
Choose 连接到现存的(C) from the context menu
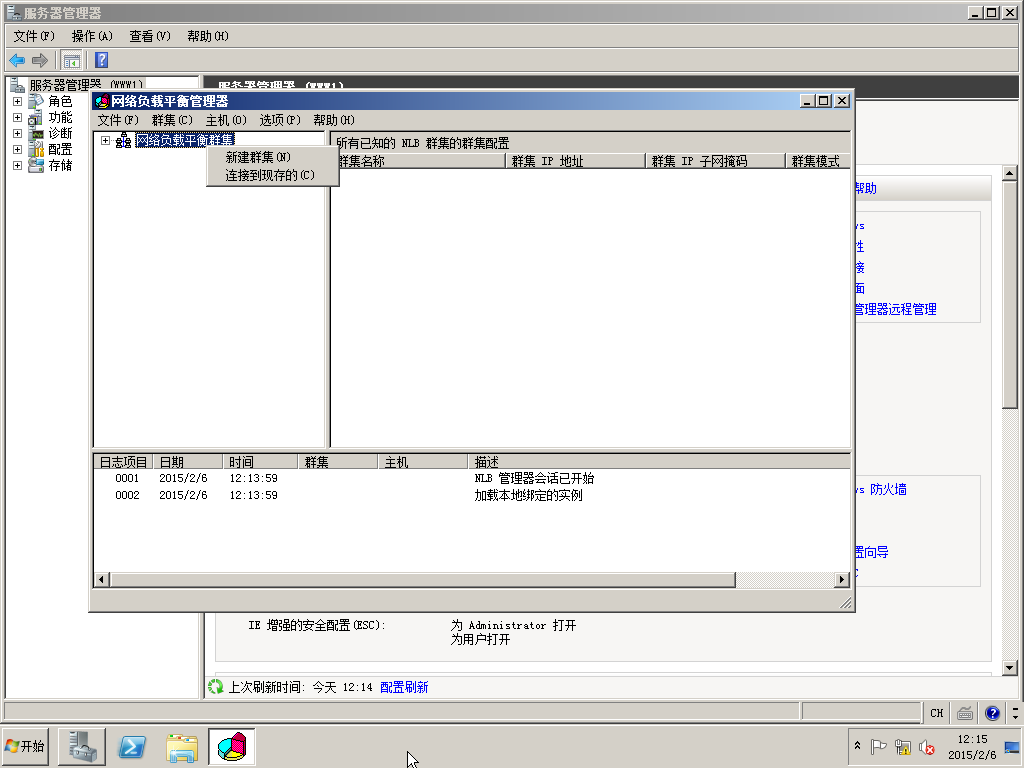270,176
